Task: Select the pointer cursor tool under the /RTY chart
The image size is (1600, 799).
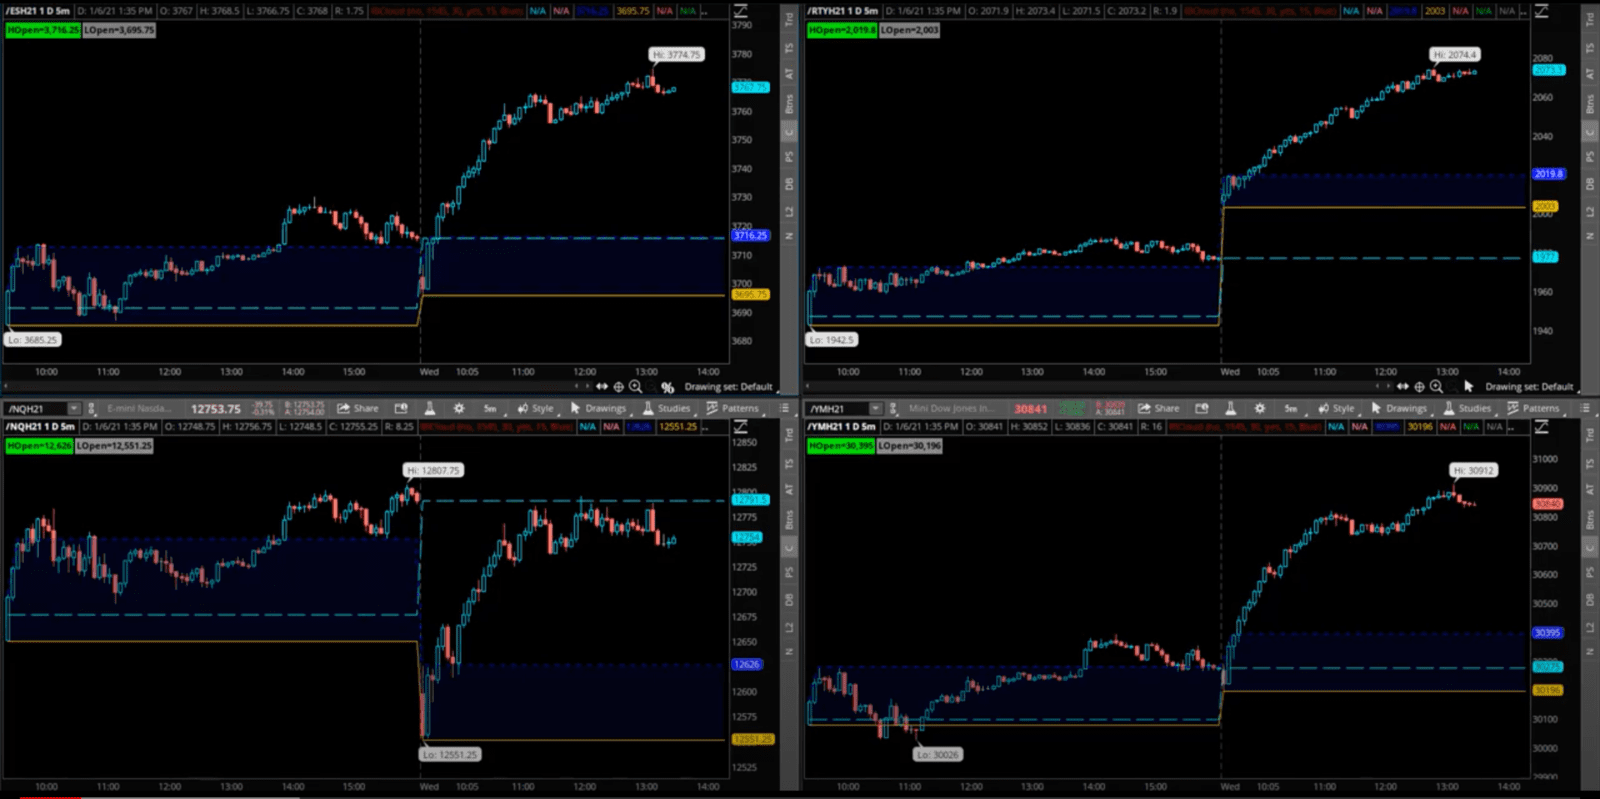Action: [1468, 386]
